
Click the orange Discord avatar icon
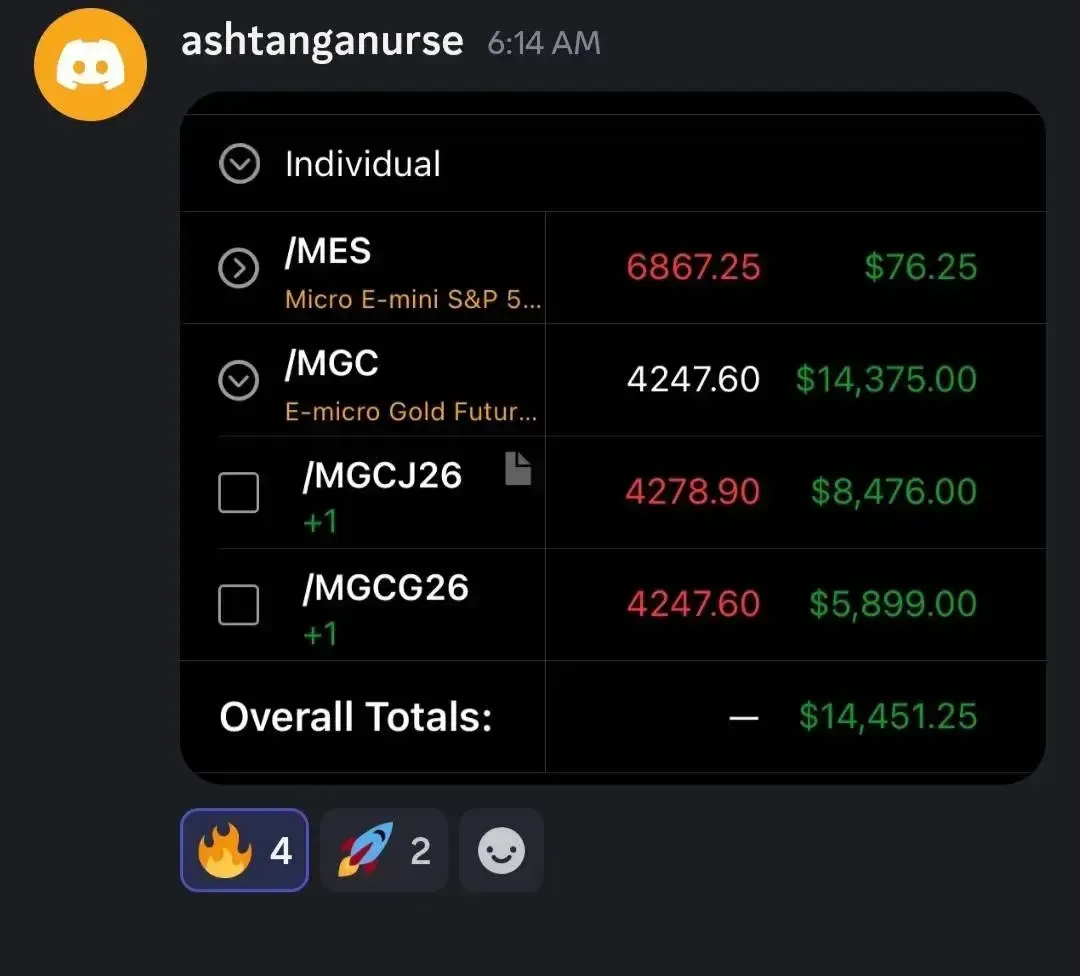90,65
